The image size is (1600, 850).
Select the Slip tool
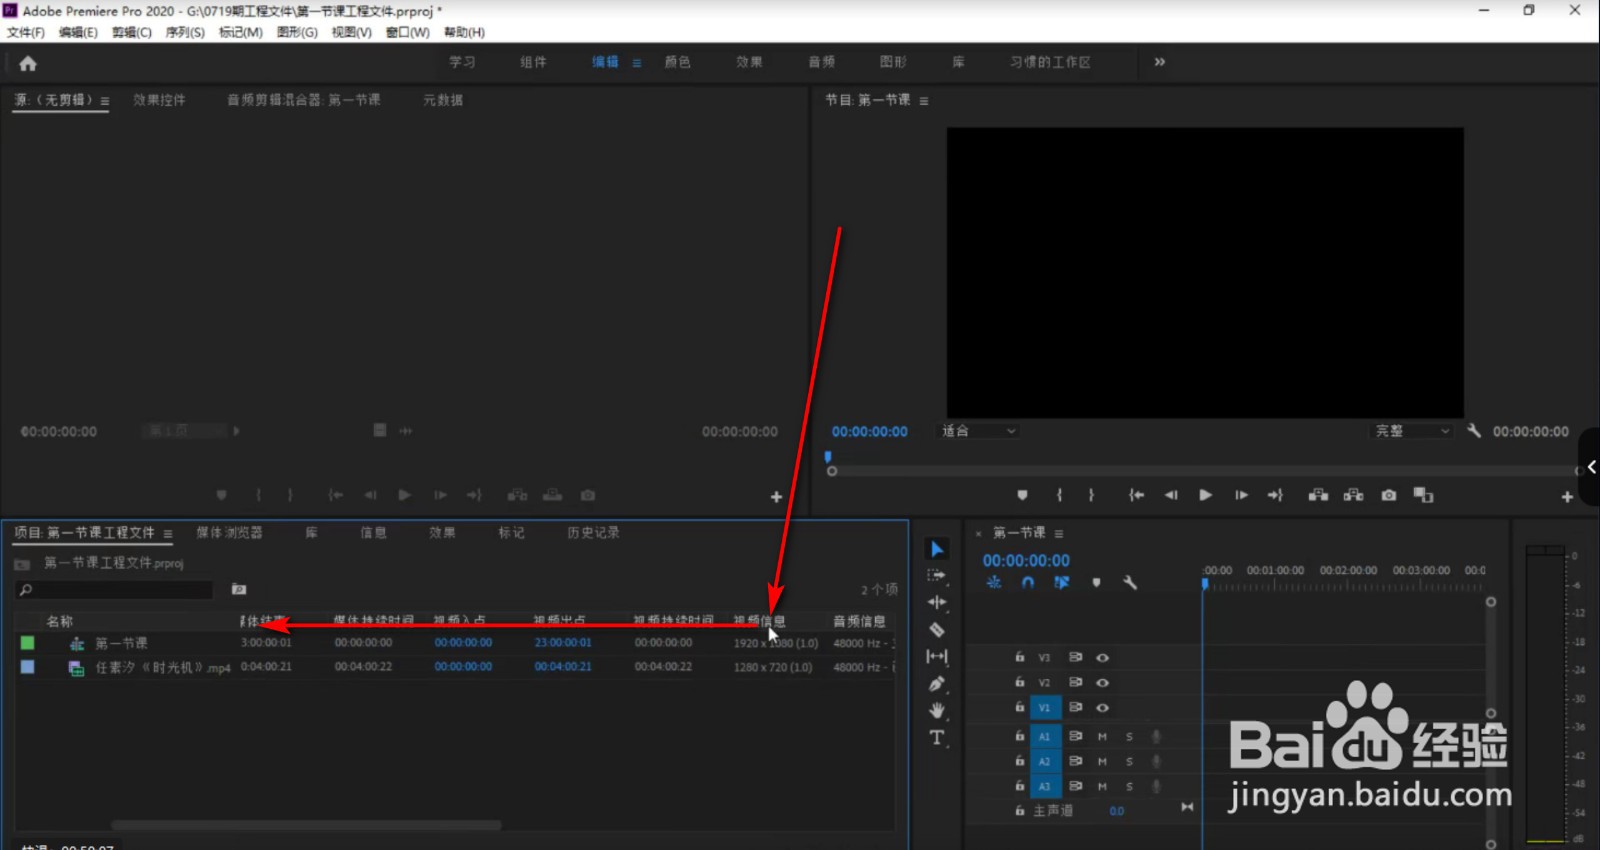[x=937, y=656]
